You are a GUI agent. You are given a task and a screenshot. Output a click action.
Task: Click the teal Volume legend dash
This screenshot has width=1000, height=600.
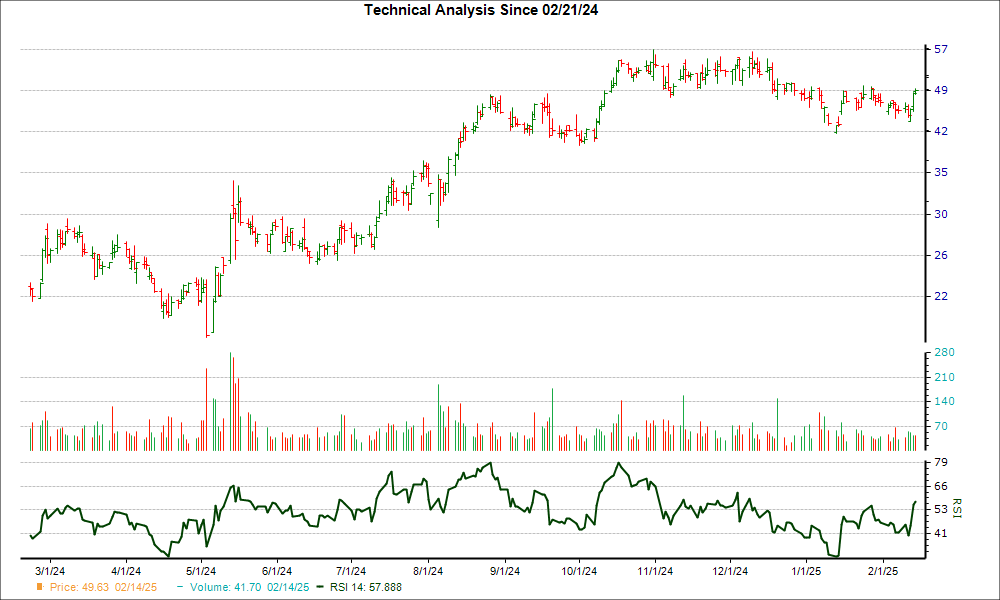(180, 587)
